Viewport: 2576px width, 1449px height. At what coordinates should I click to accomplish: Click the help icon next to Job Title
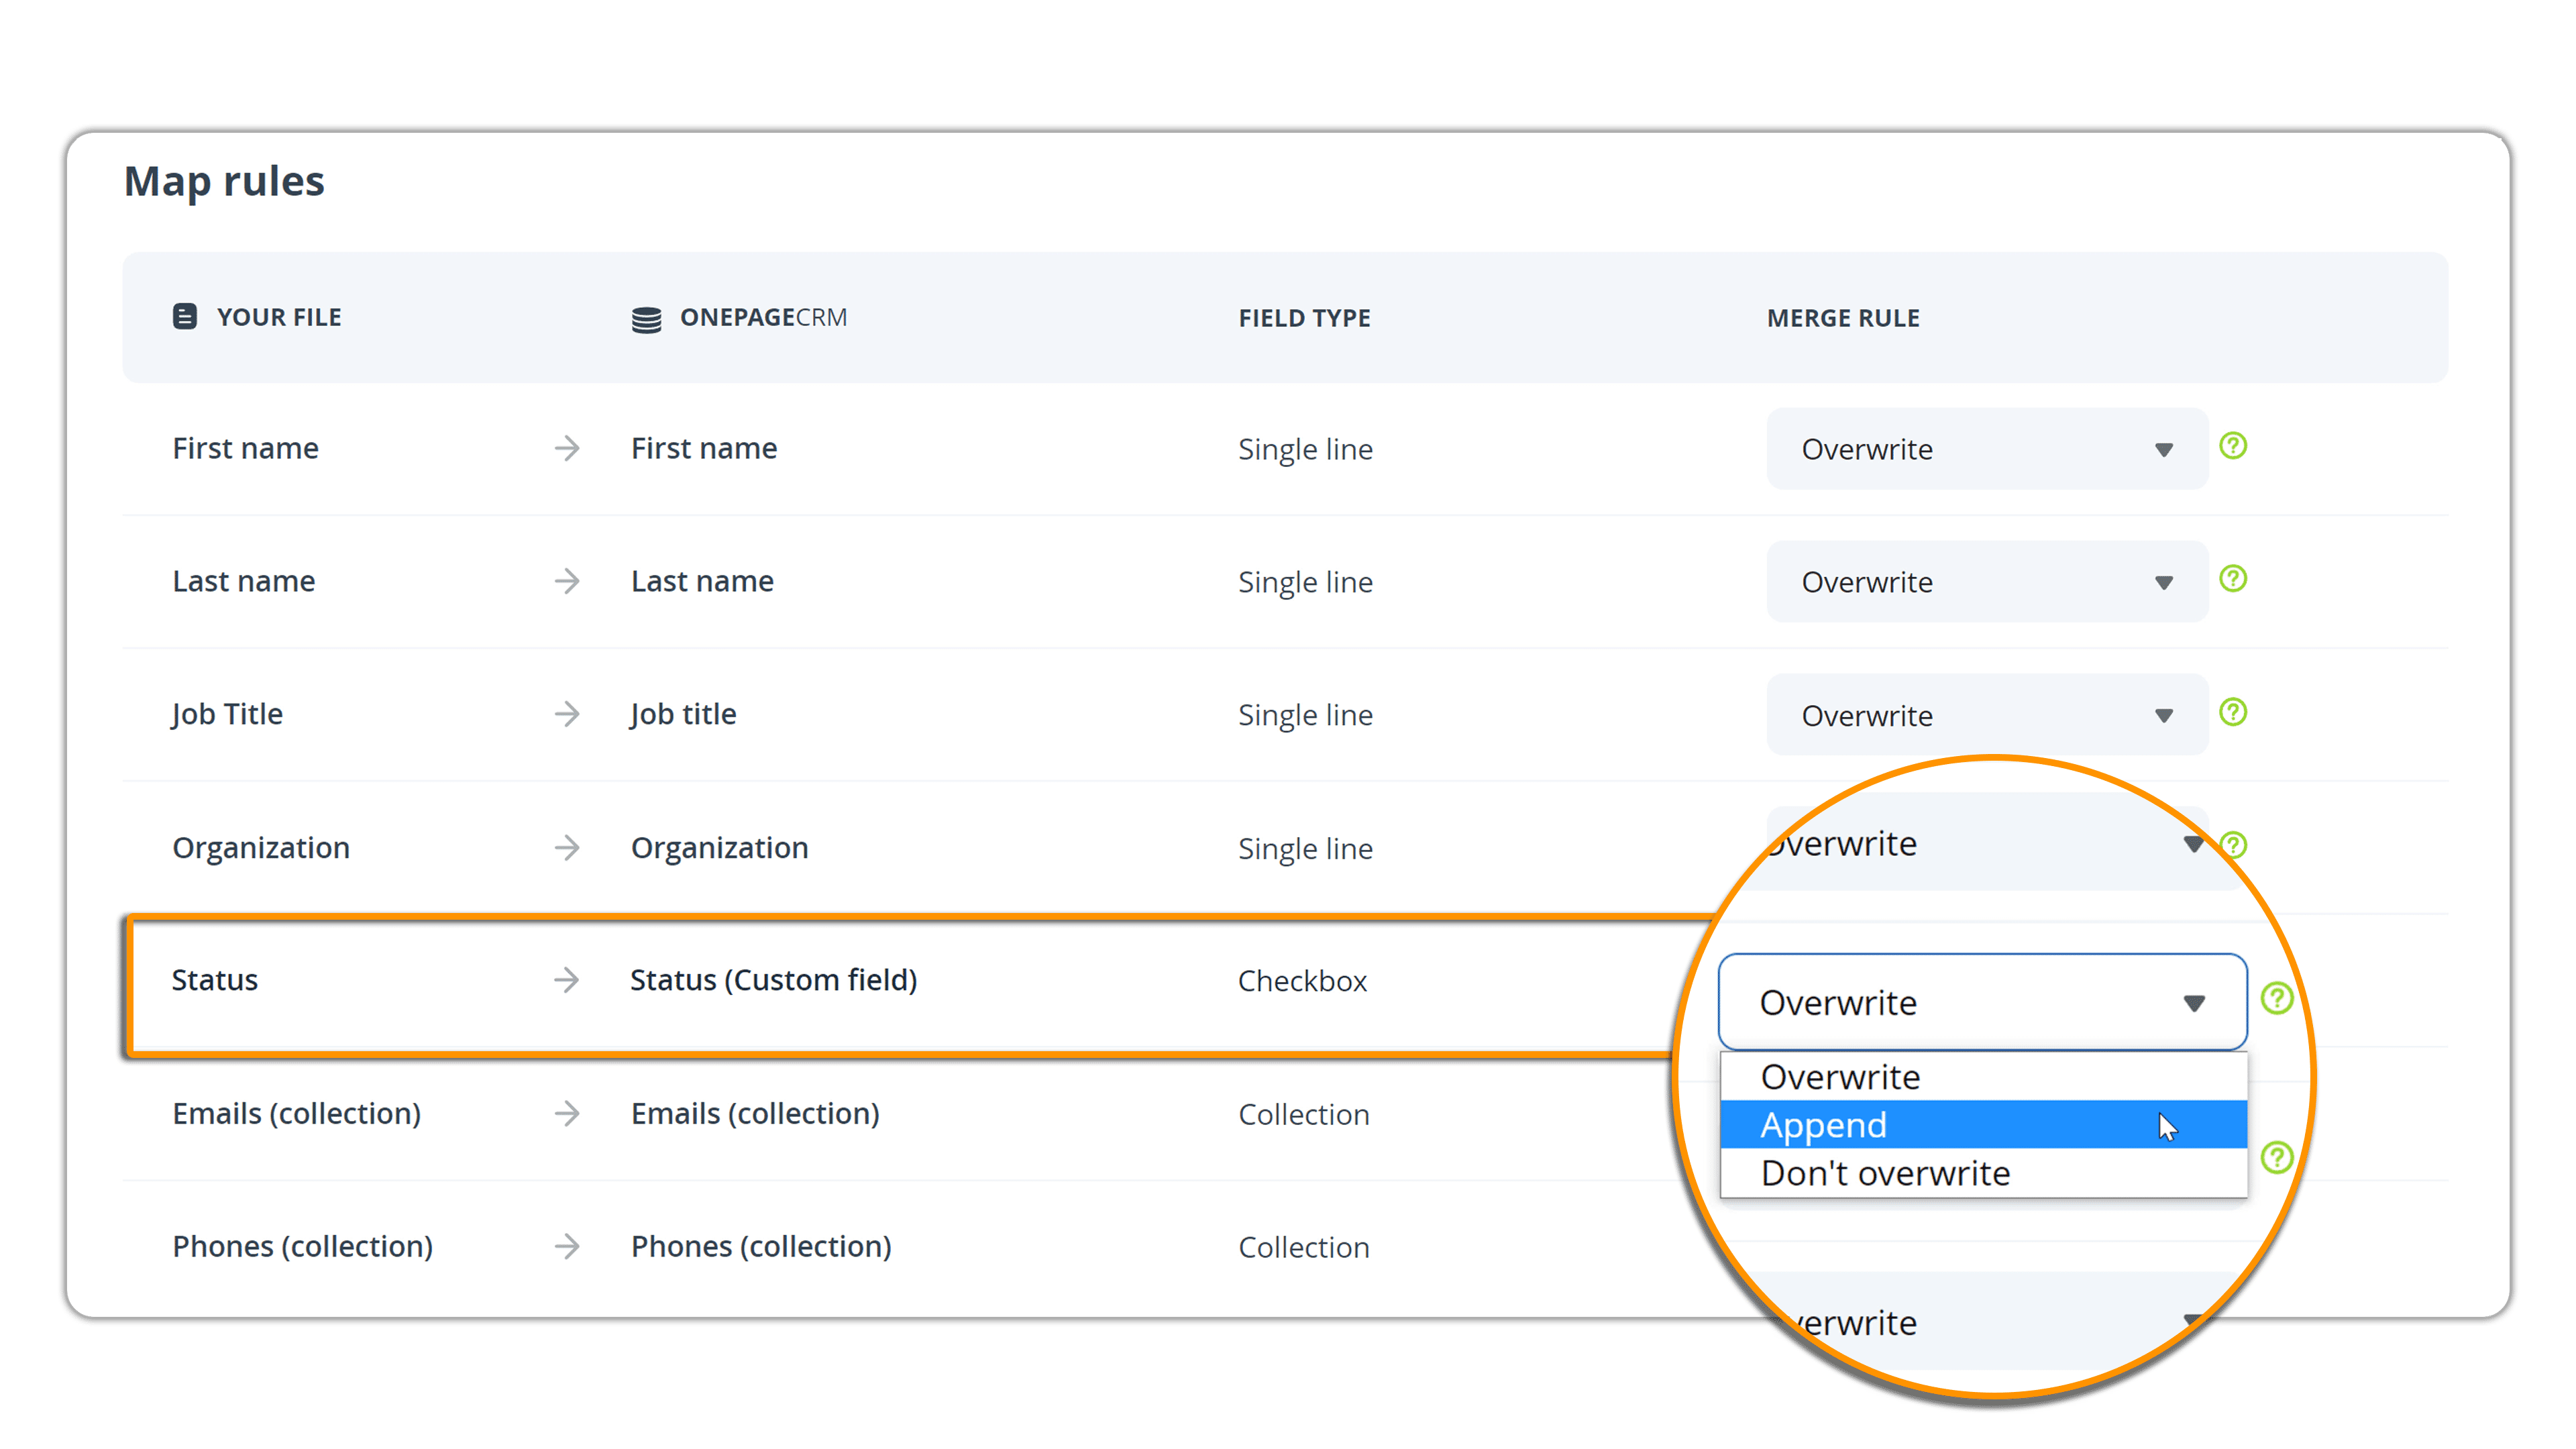[x=2235, y=713]
